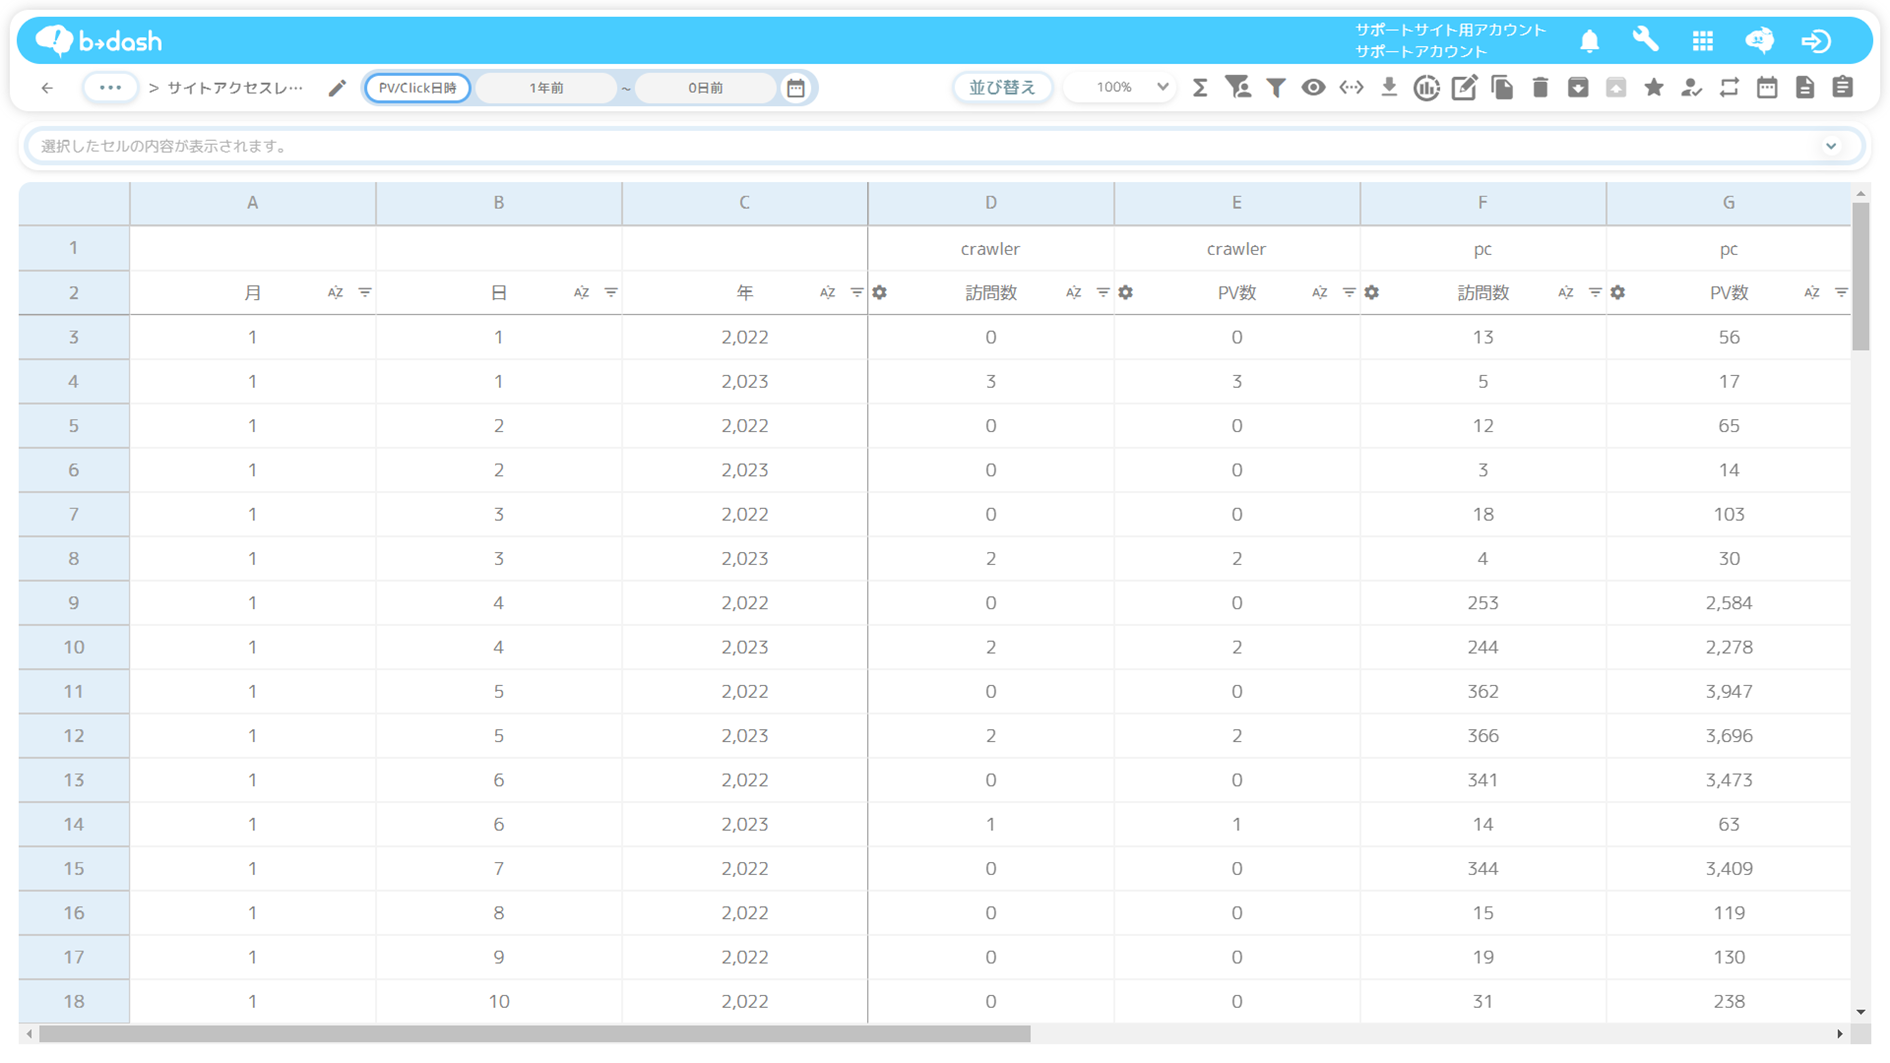1890x1063 pixels.
Task: Click the 0日前 end date field
Action: click(705, 88)
